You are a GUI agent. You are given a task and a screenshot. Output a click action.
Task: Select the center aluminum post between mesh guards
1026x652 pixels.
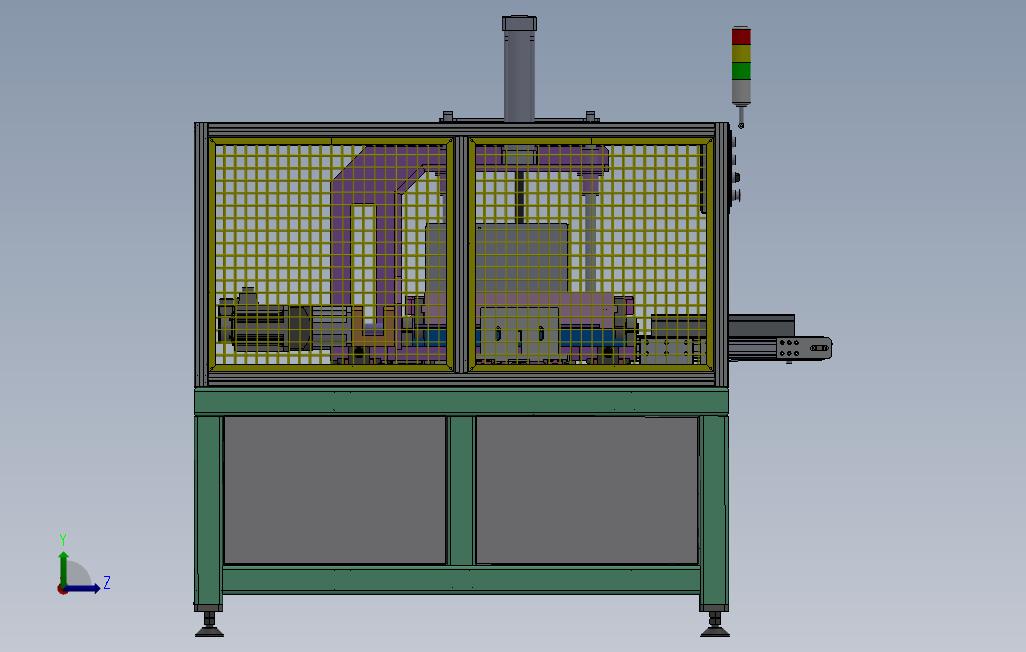click(x=461, y=255)
